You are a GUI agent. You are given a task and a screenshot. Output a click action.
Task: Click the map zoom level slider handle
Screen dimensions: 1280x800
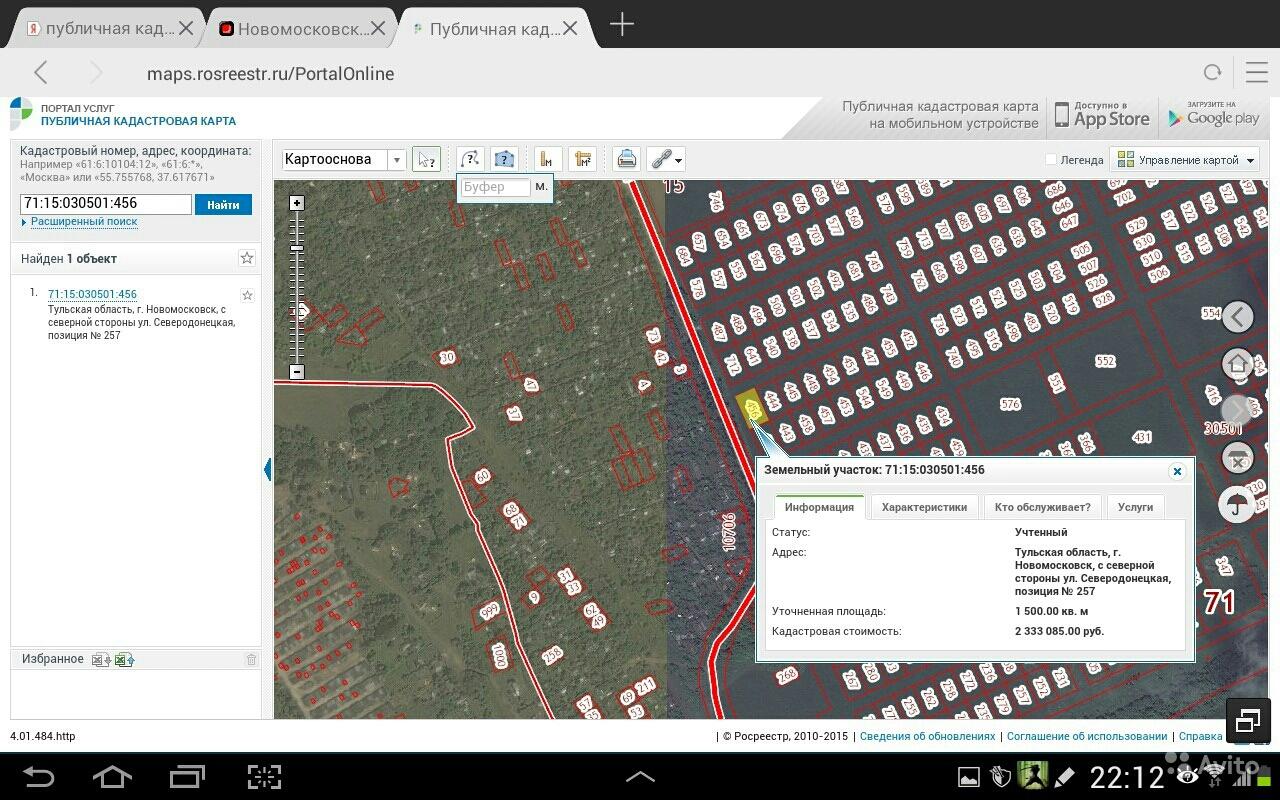click(x=296, y=247)
